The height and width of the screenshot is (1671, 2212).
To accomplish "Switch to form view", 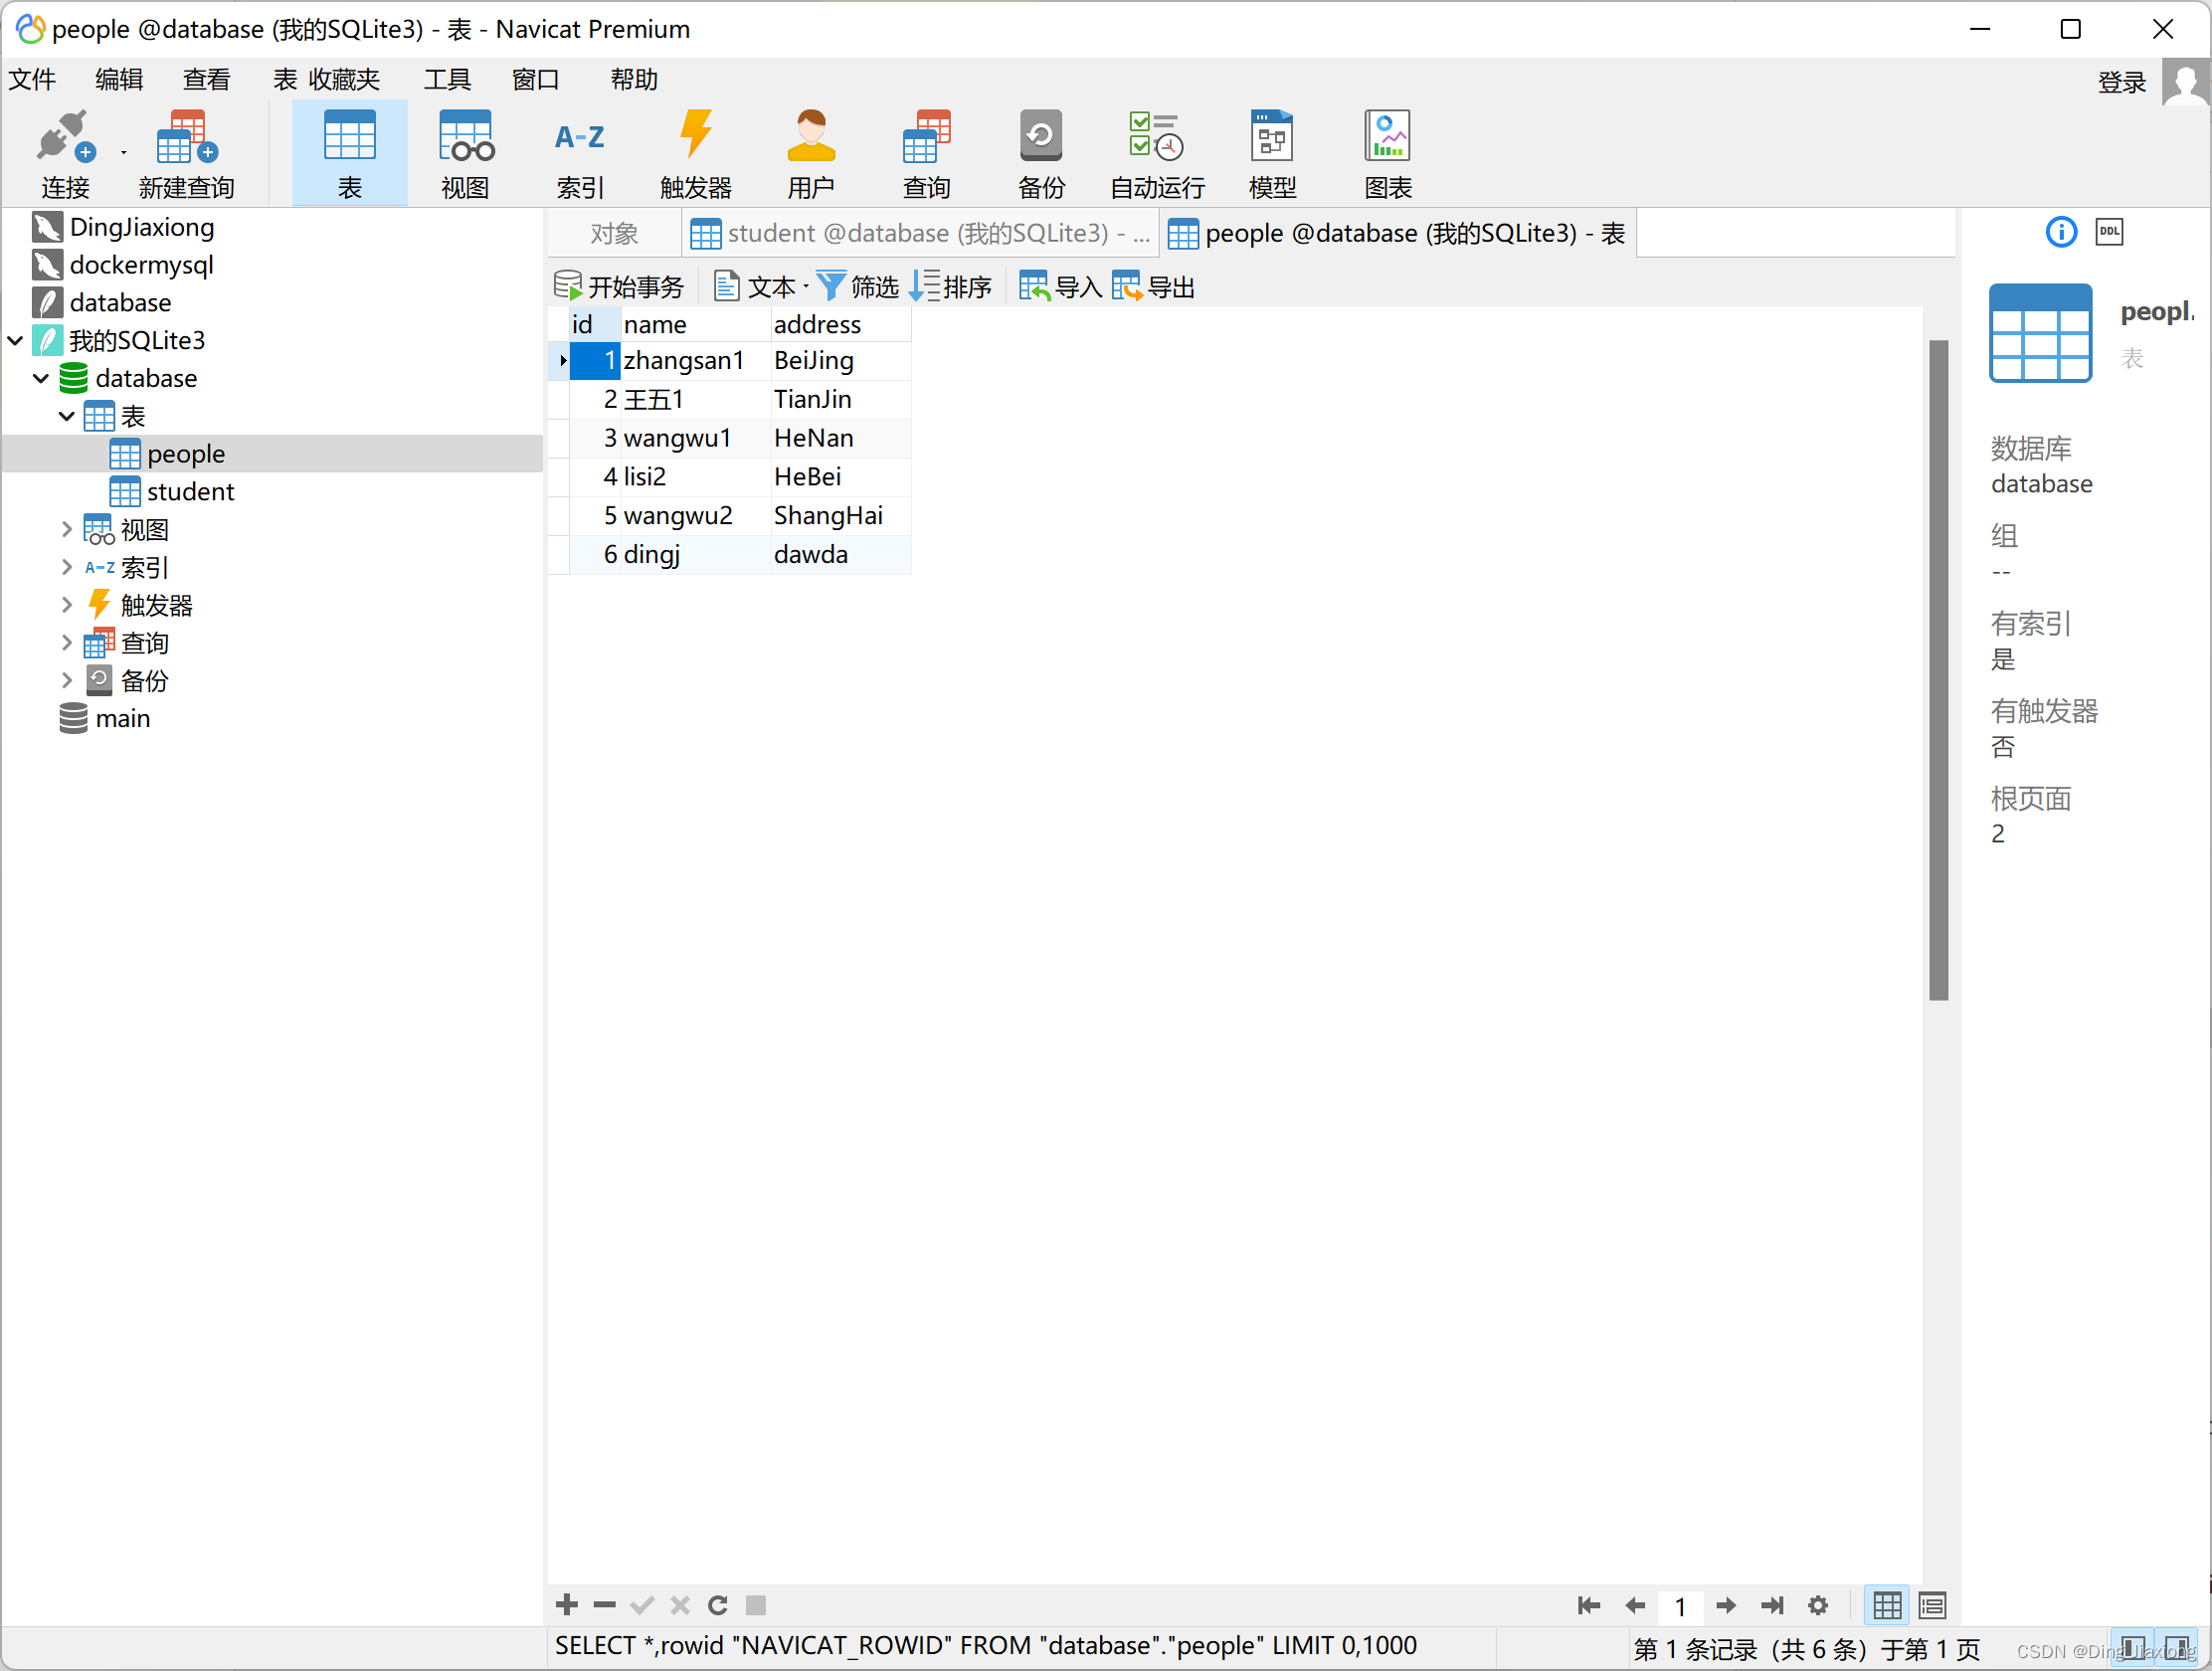I will coord(1932,1605).
